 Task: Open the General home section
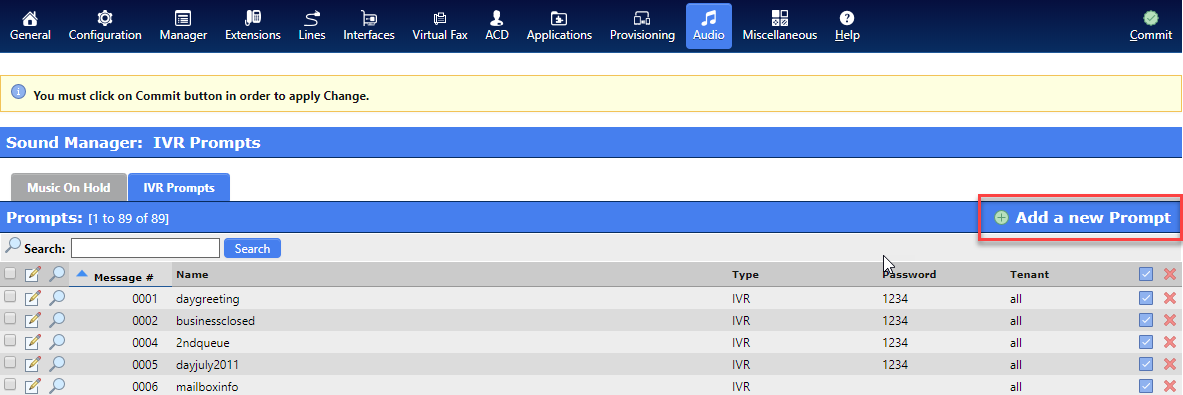click(30, 26)
